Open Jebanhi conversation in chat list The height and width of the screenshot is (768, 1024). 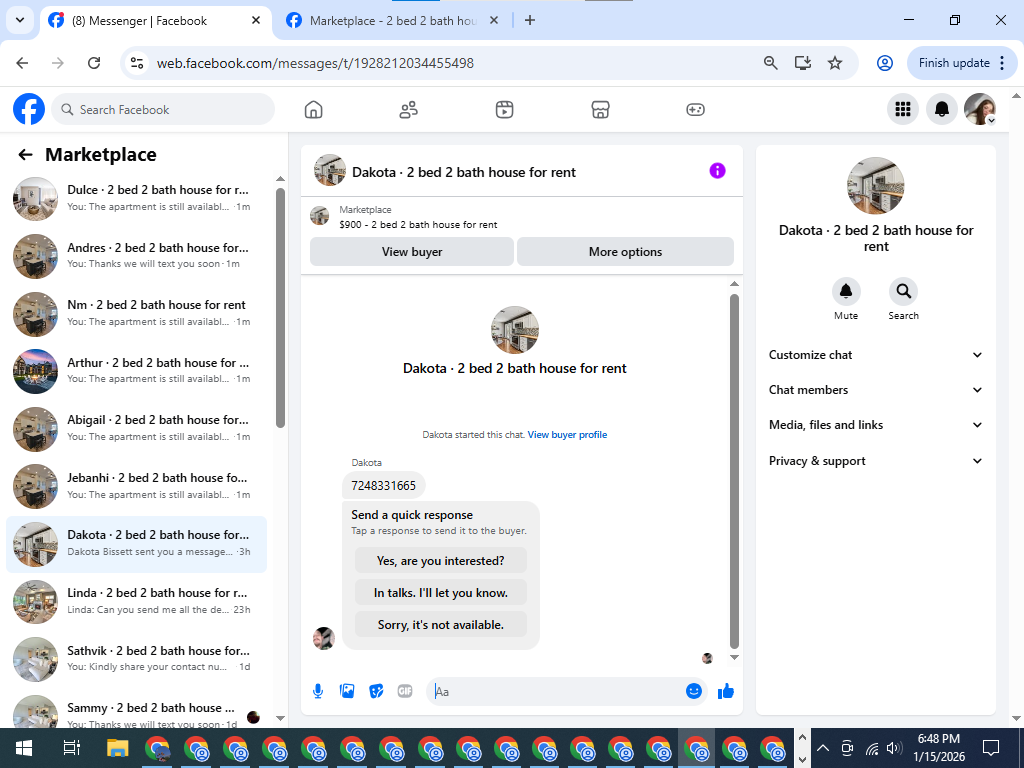click(x=136, y=486)
